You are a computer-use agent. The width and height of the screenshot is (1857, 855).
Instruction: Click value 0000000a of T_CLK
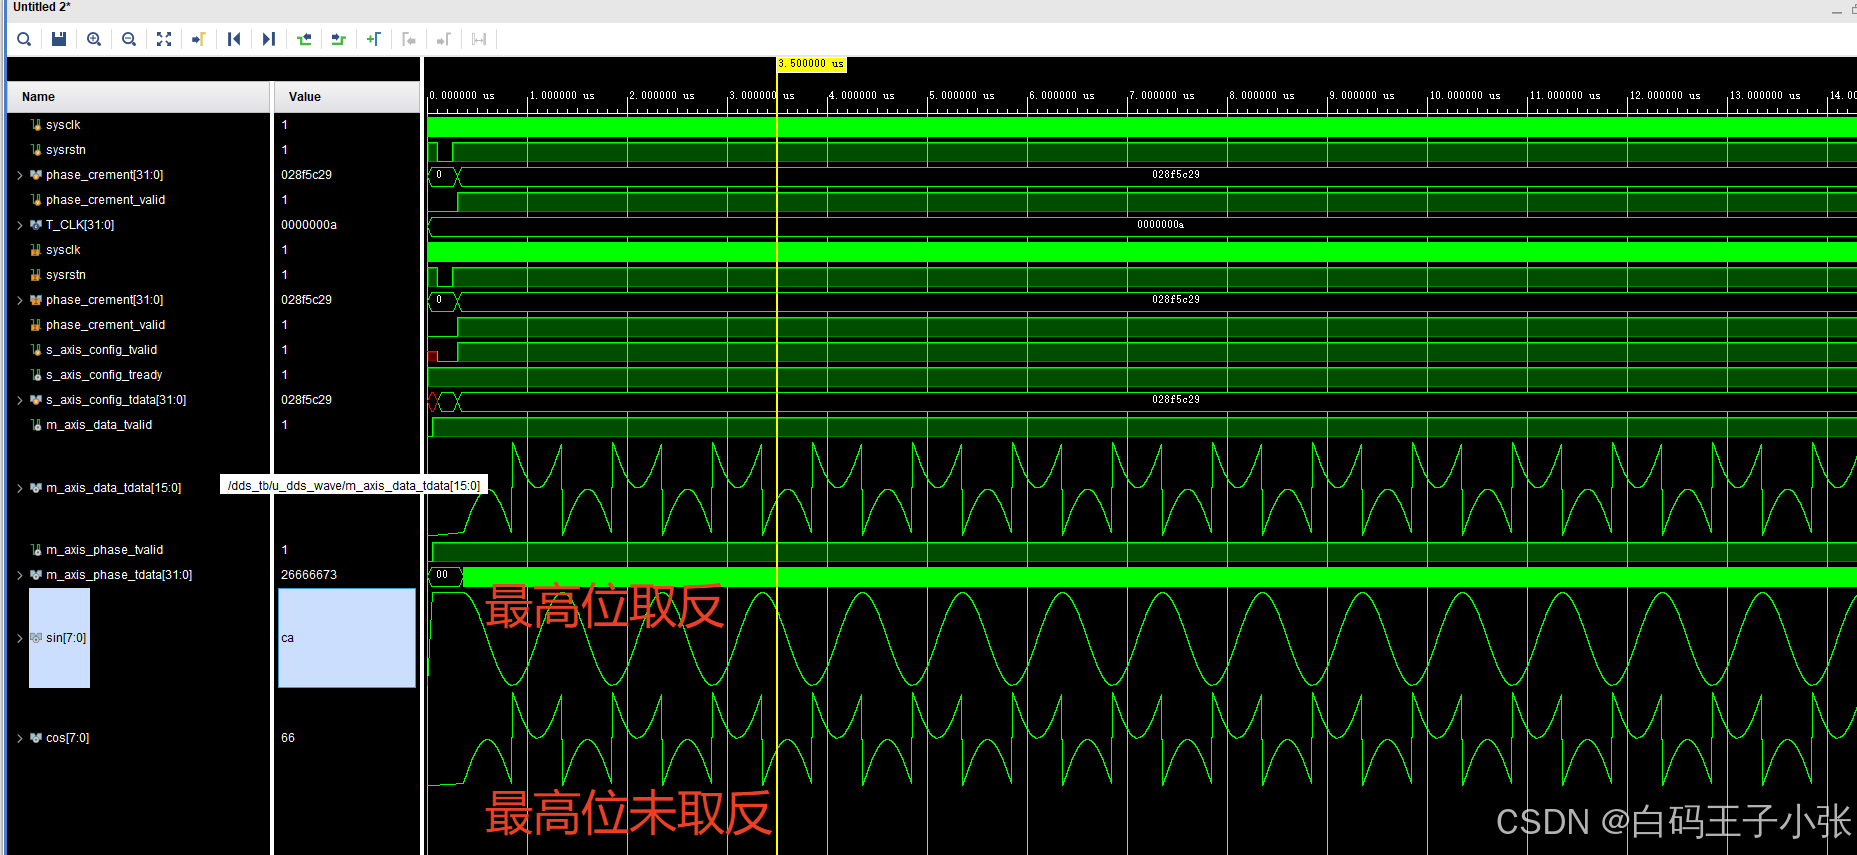coord(309,225)
